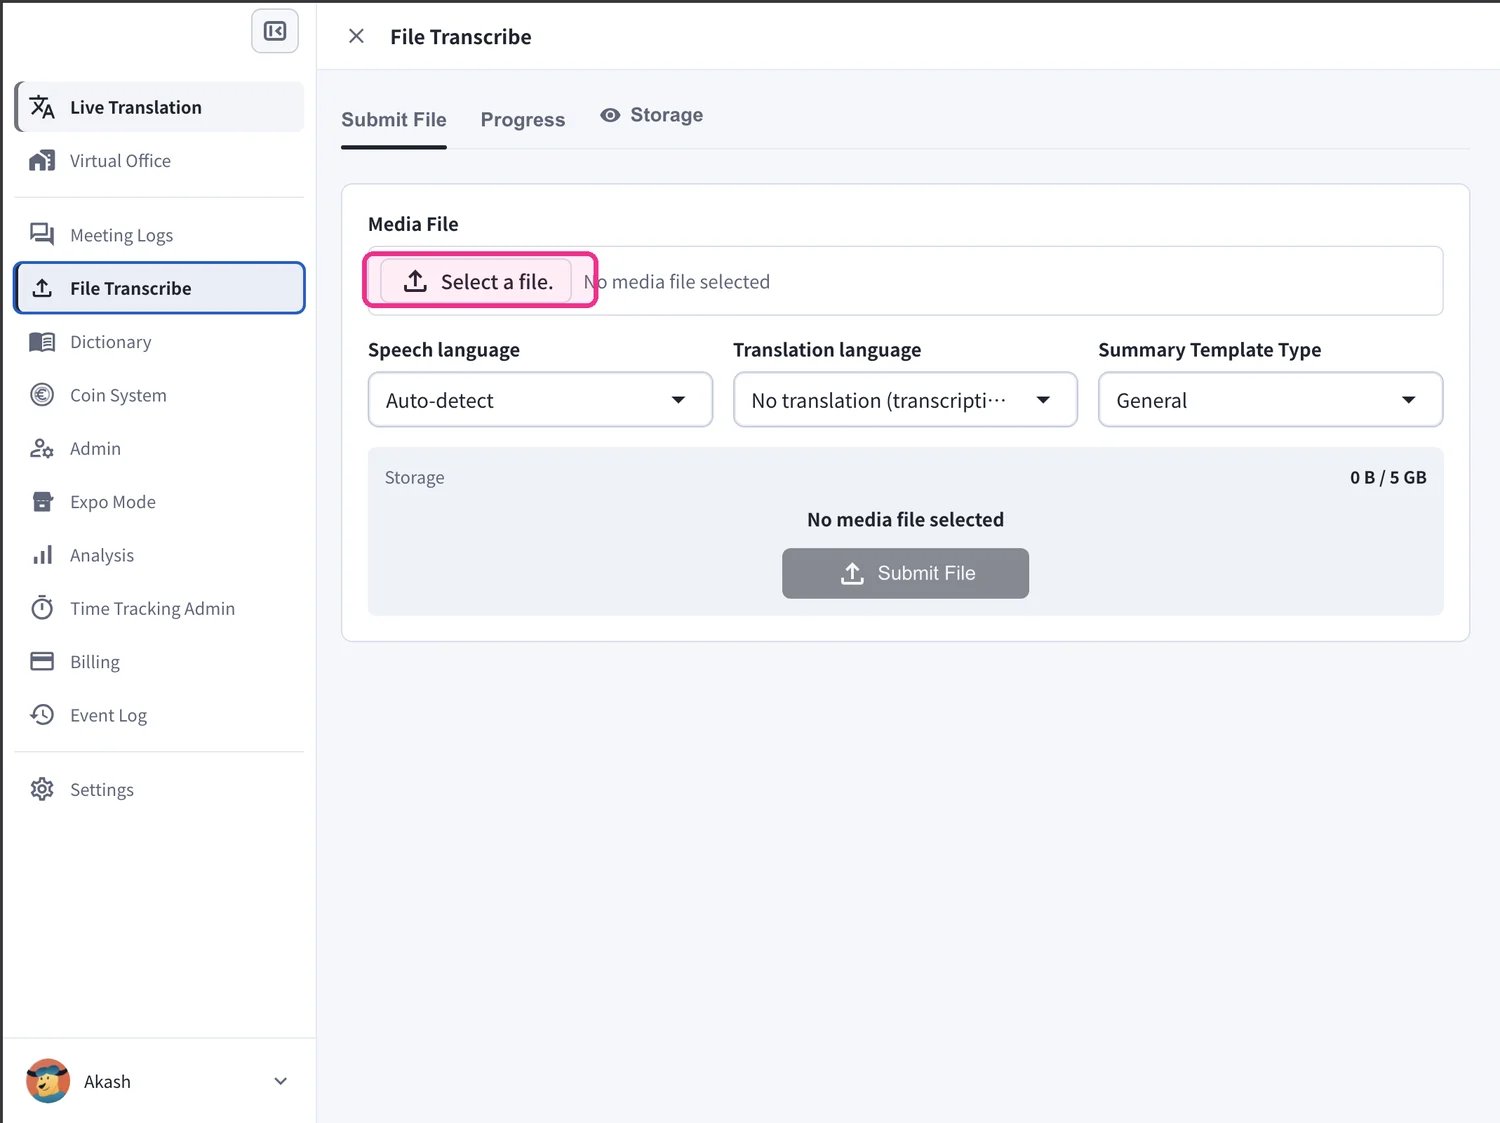Click the Analysis bar chart icon
The image size is (1500, 1123).
42,555
